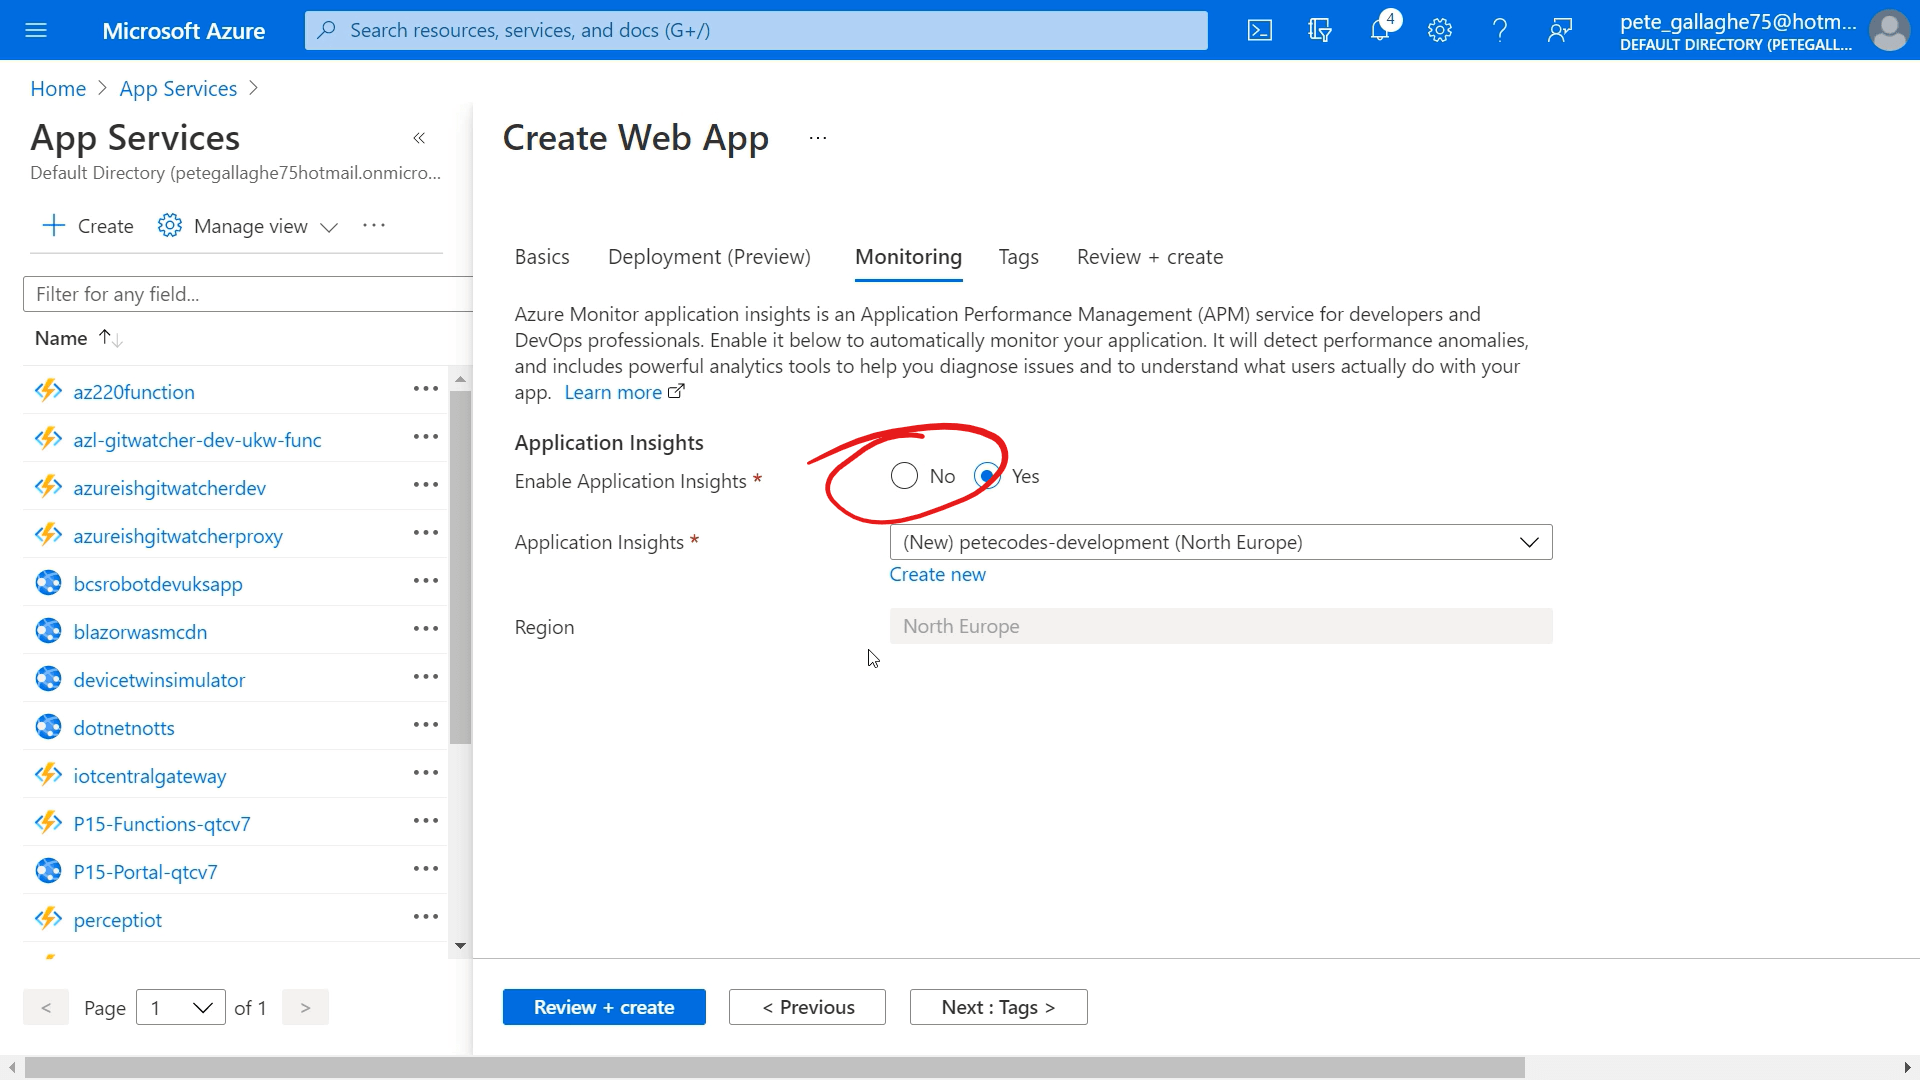Click the previous page arrow button
The width and height of the screenshot is (1920, 1080).
tap(46, 1007)
